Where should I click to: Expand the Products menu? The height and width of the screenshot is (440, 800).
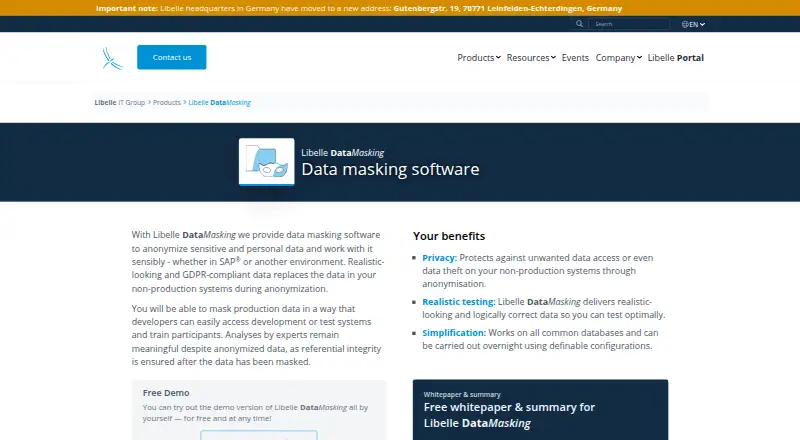479,58
